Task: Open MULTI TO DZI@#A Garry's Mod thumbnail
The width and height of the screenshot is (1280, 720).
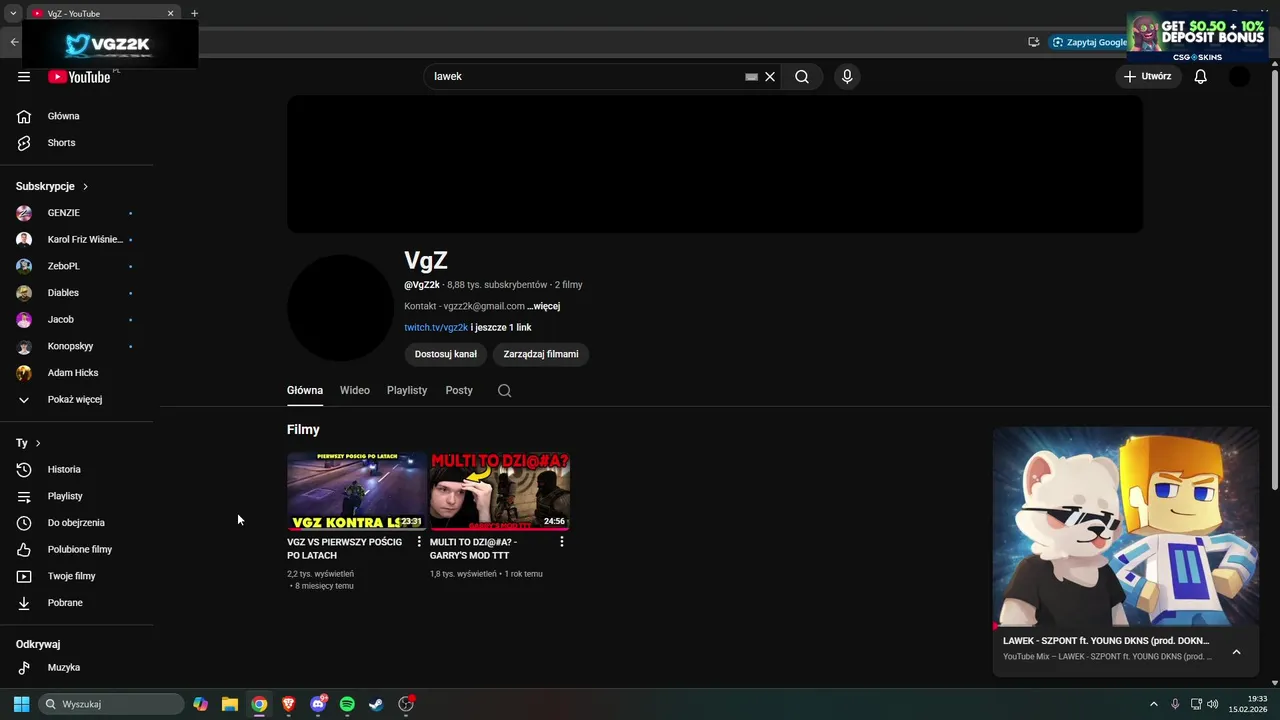Action: 500,491
